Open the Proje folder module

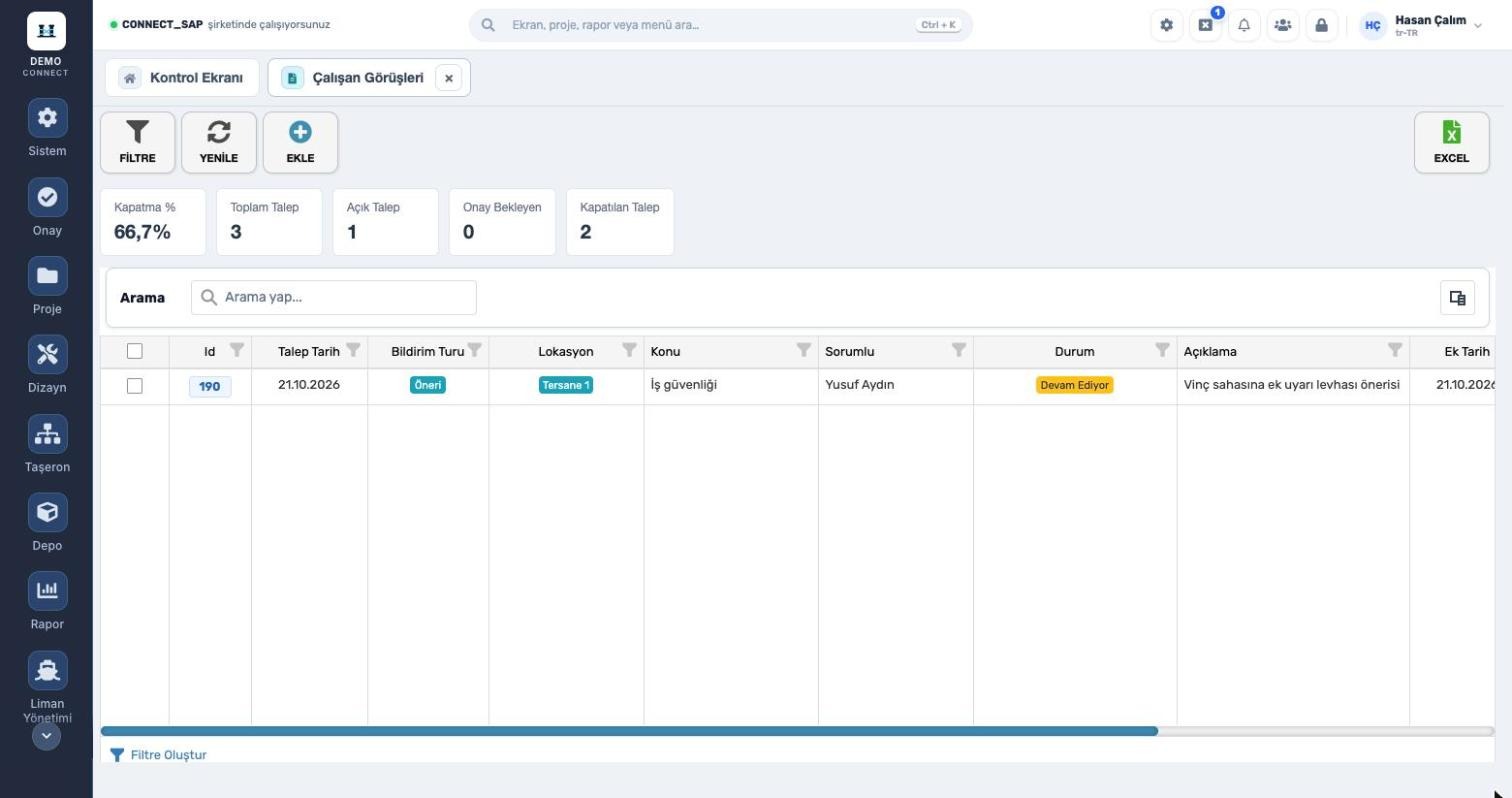[x=47, y=276]
